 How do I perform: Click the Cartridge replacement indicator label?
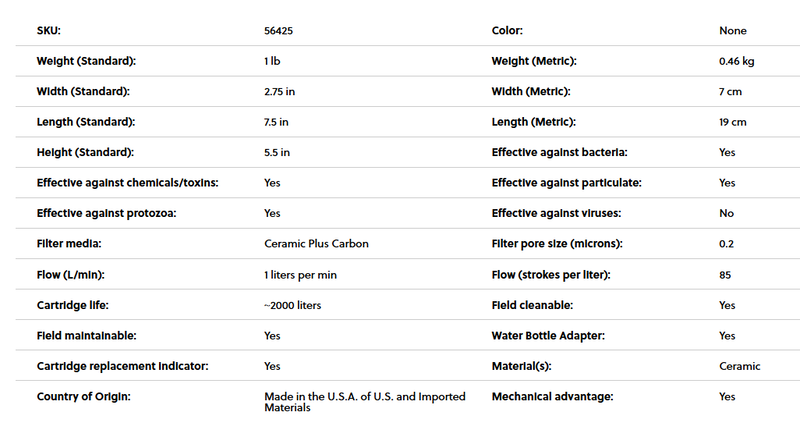click(x=122, y=366)
